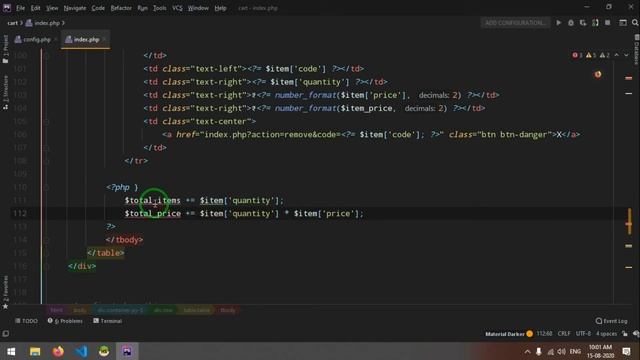Viewport: 640px width, 360px height.
Task: Run the configuration with the play icon
Action: point(558,23)
